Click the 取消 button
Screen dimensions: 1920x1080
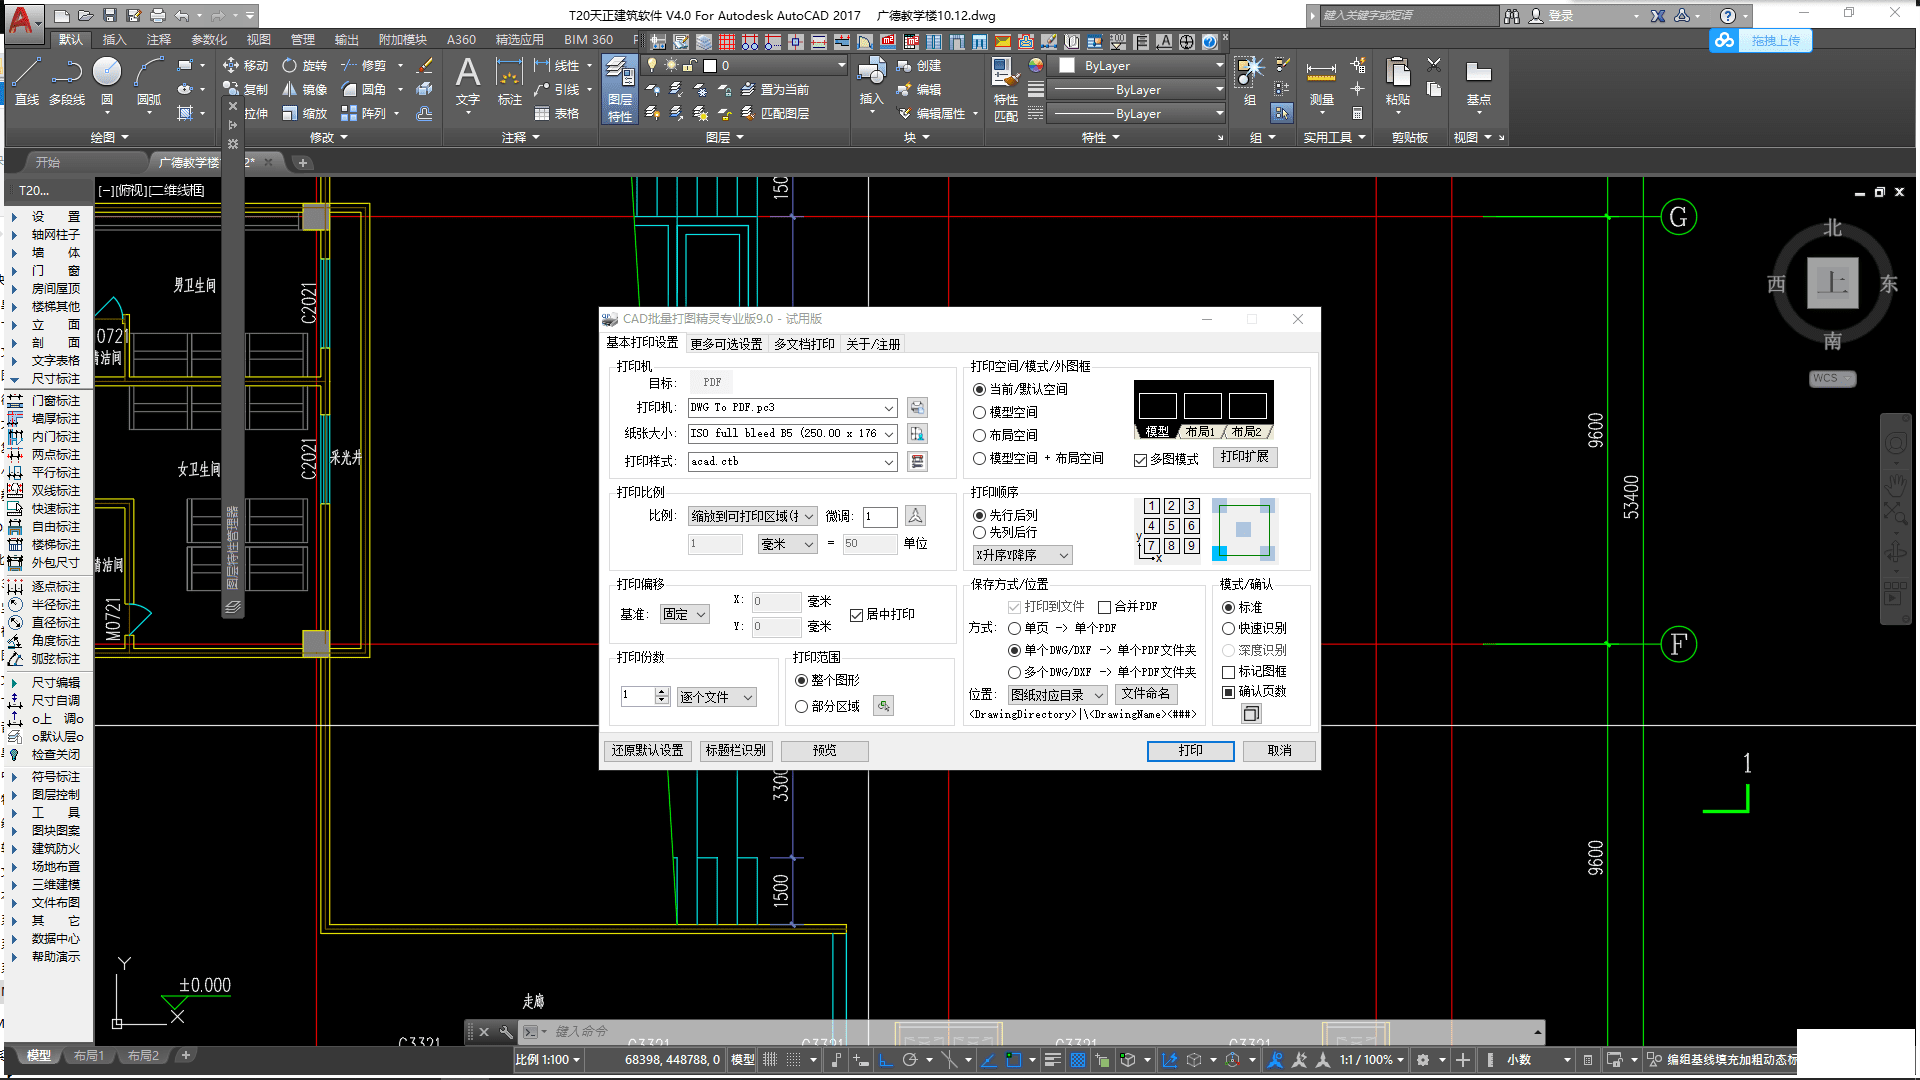click(1279, 750)
